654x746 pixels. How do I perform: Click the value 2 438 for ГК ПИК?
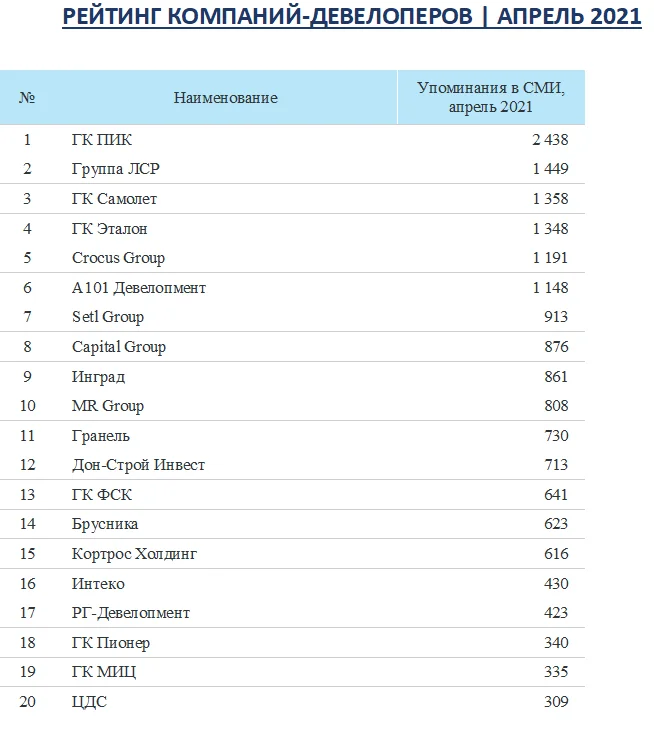(x=549, y=140)
